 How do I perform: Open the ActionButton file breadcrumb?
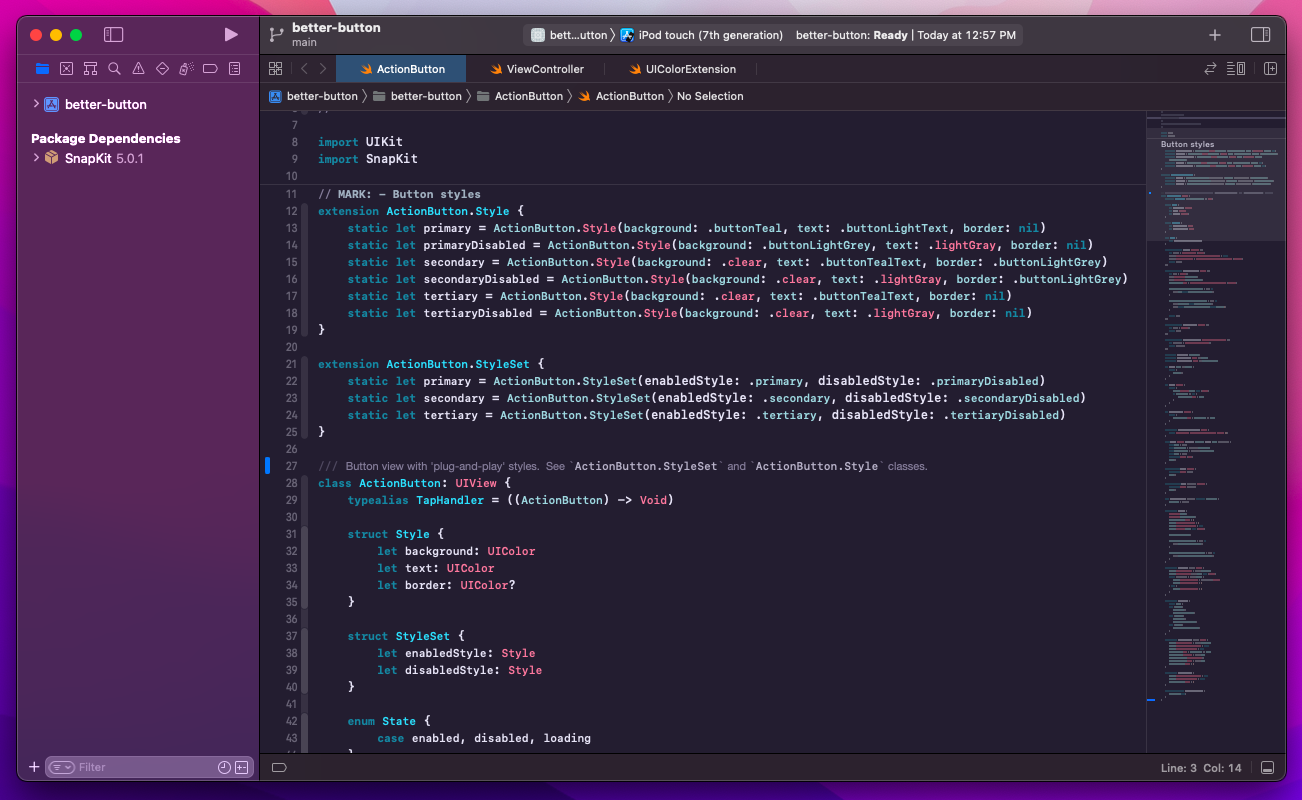621,96
